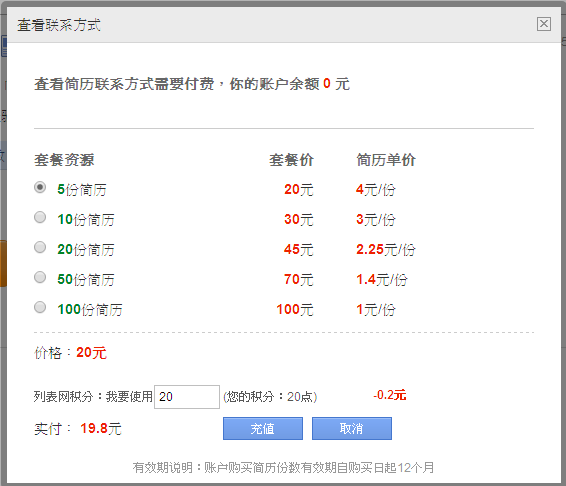Click the 2.25元/份 unit price

(386, 249)
